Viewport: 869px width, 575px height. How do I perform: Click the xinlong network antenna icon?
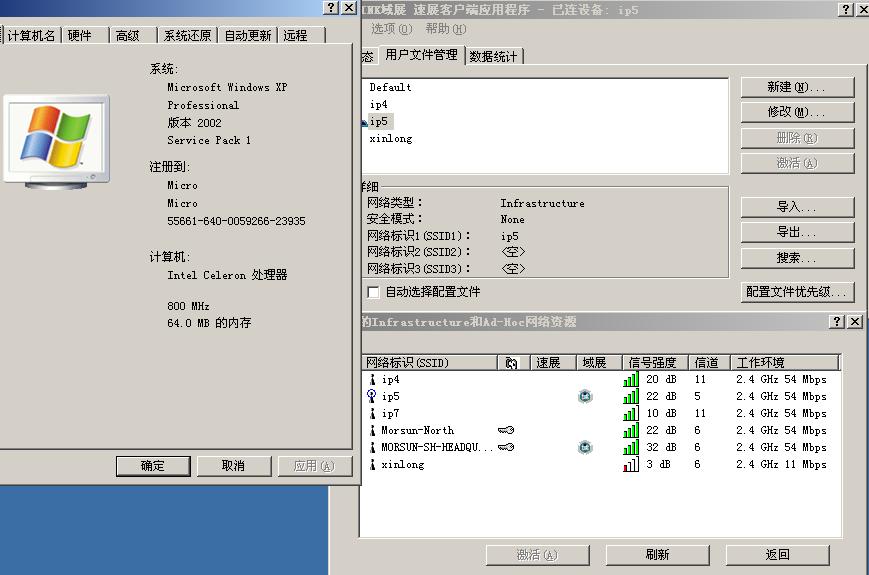pos(372,464)
